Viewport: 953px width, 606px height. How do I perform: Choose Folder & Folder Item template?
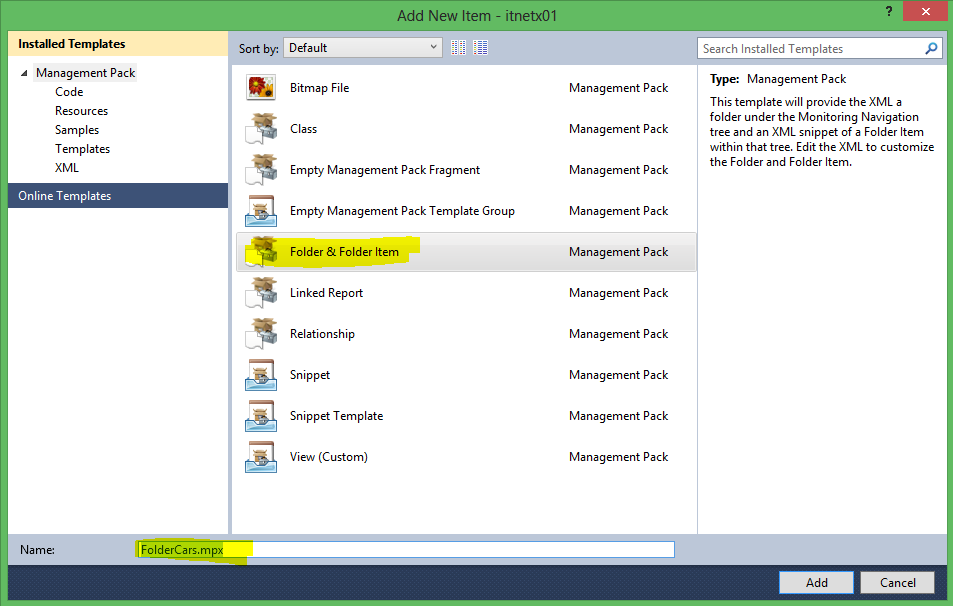[x=344, y=252]
